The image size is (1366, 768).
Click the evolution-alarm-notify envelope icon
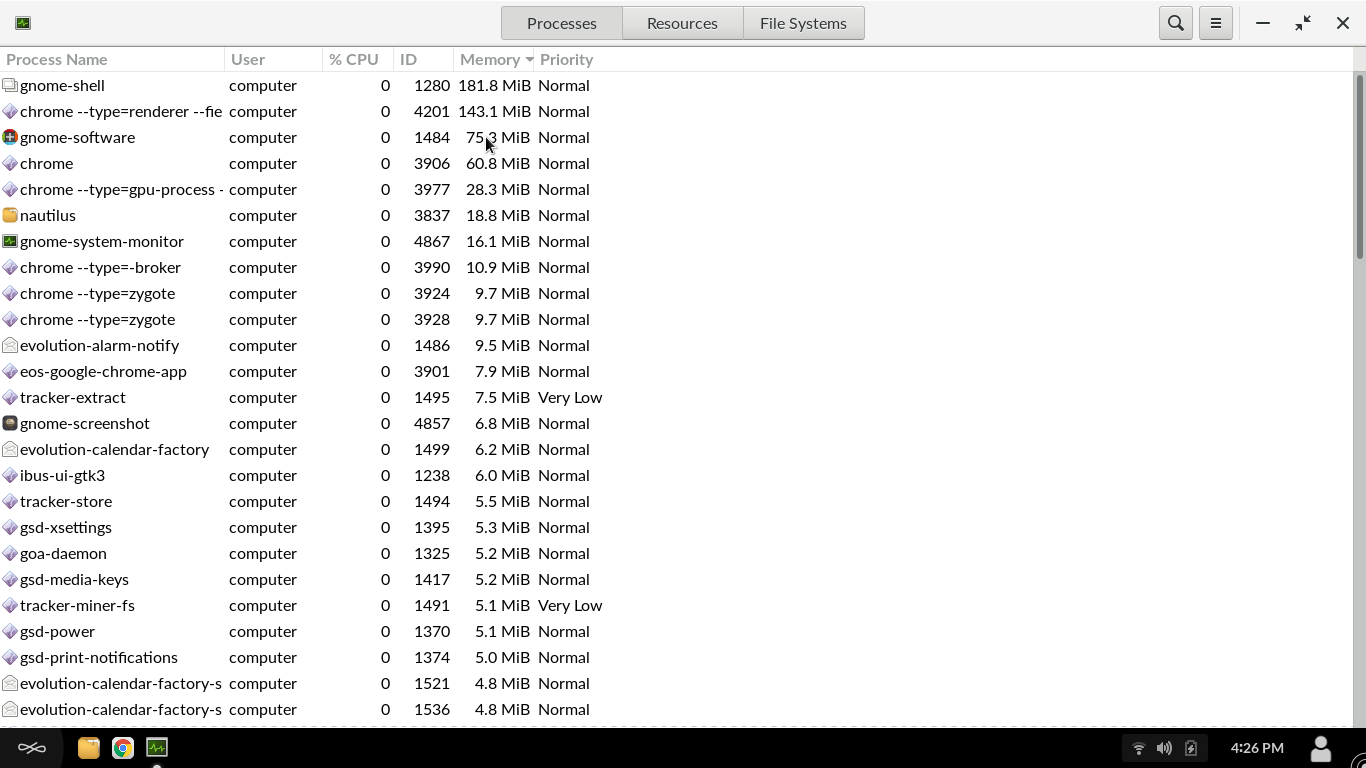[x=10, y=345]
